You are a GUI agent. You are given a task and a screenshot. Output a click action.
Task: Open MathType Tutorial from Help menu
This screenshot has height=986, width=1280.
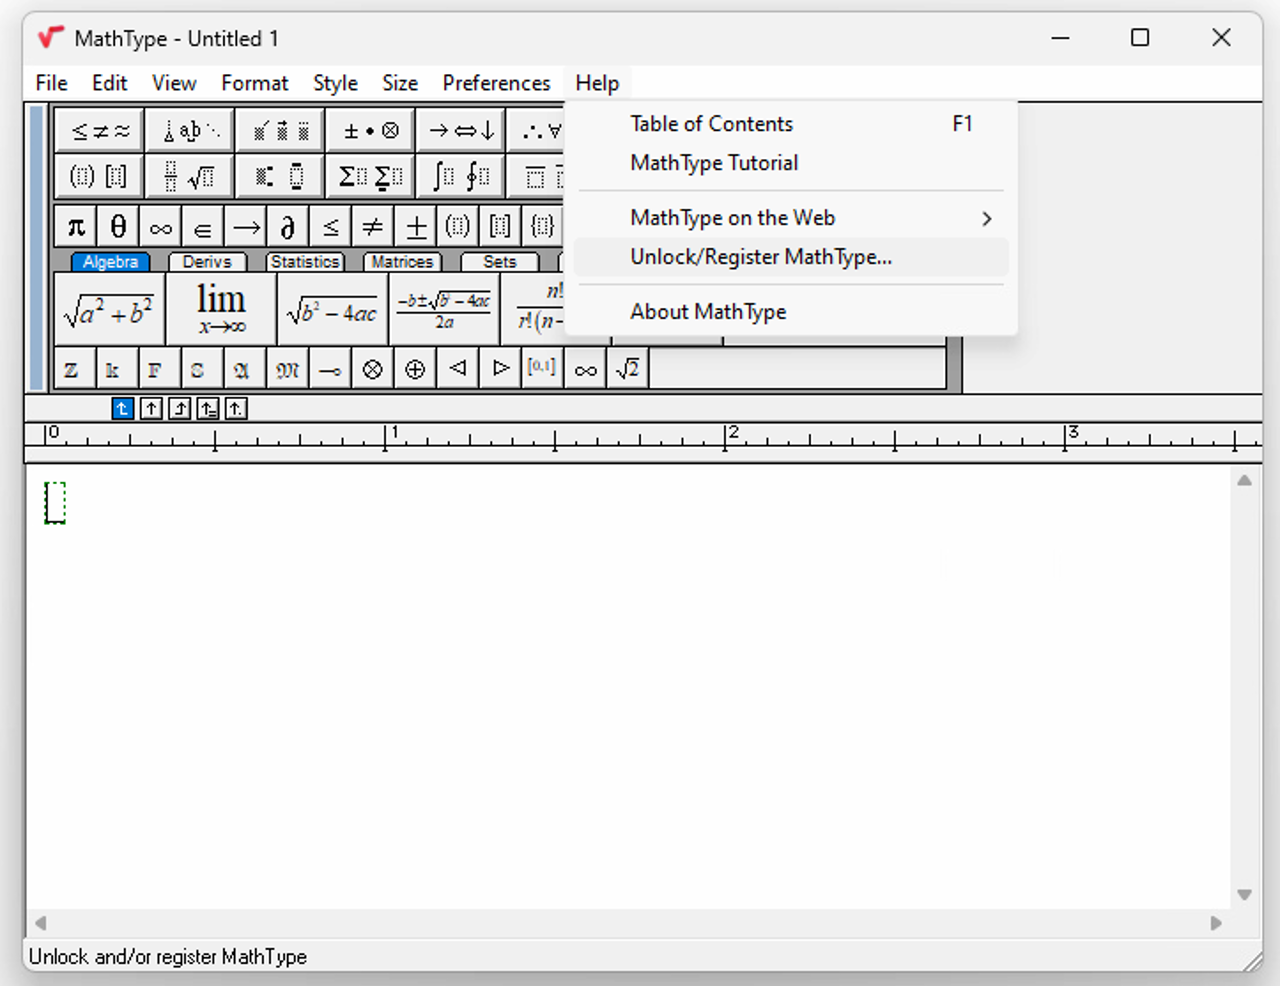(x=791, y=163)
